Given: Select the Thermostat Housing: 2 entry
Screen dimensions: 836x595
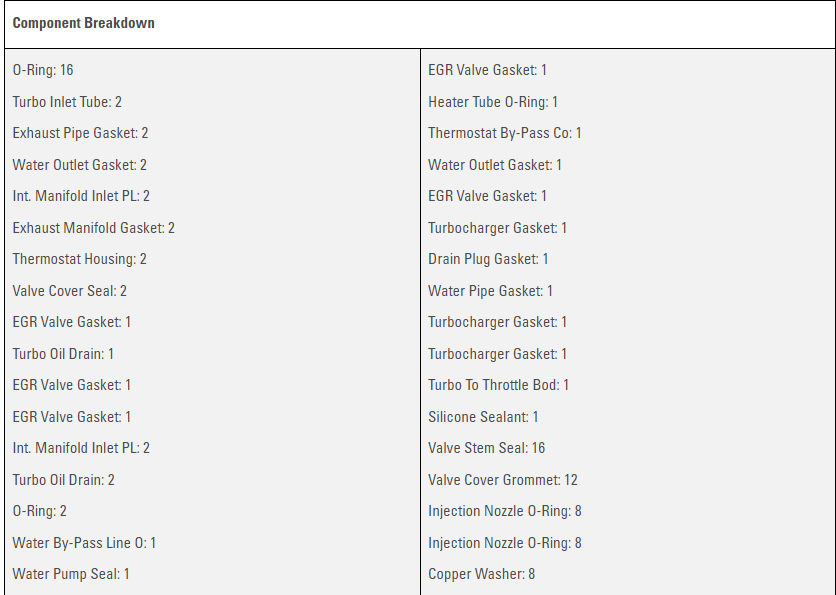Looking at the screenshot, I should (79, 259).
